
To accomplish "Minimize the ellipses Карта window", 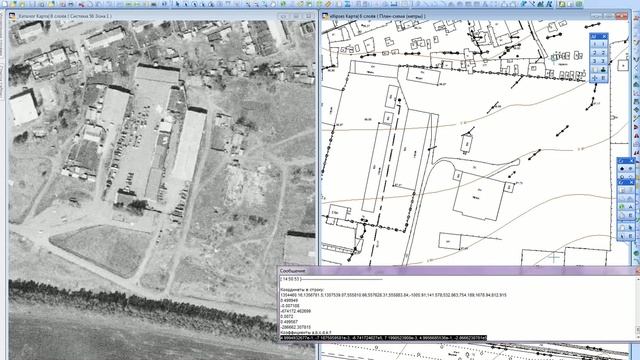I will 597,16.
